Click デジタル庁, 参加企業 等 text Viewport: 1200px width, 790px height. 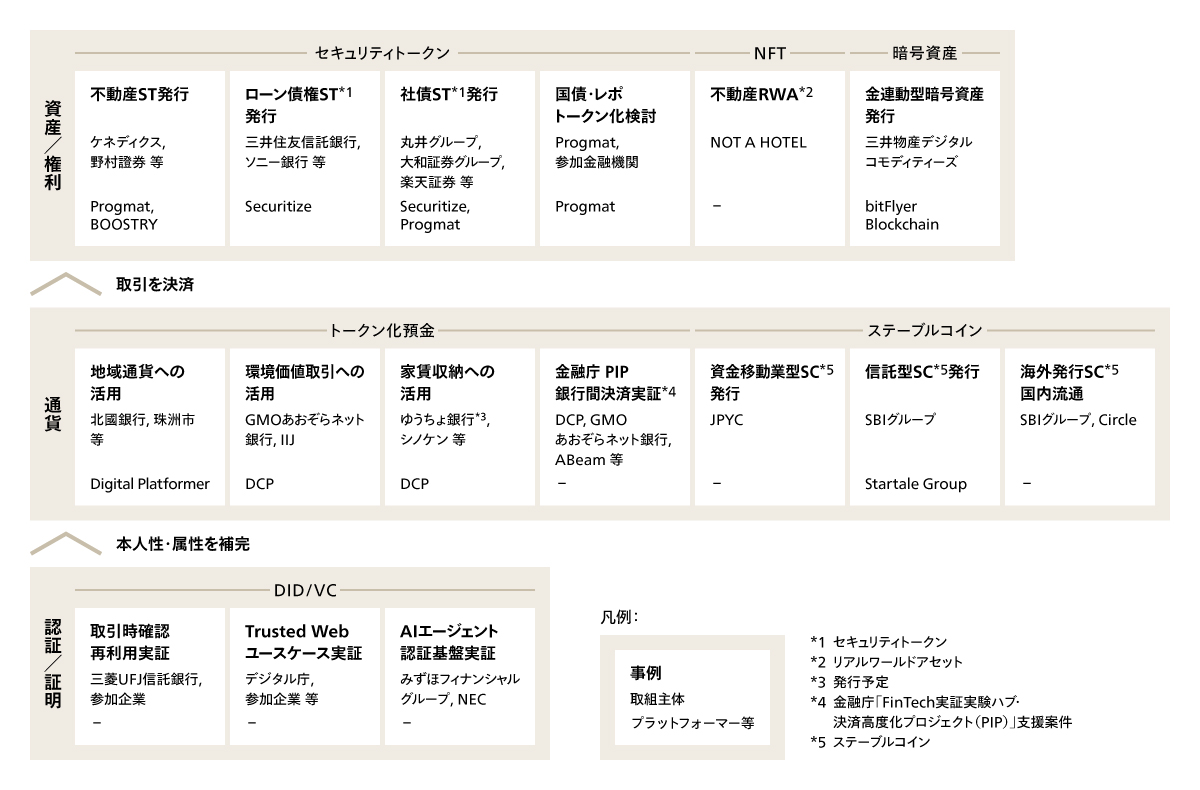point(282,689)
